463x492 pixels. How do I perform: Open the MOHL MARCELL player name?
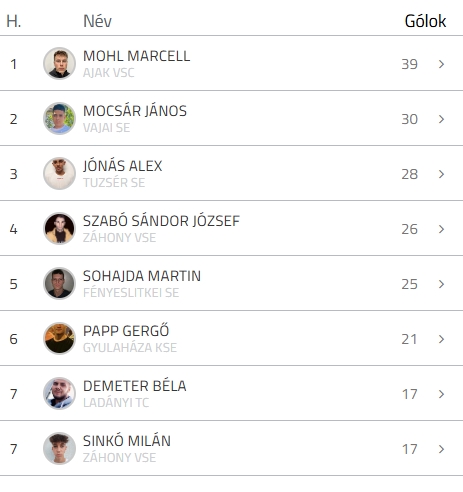click(137, 56)
